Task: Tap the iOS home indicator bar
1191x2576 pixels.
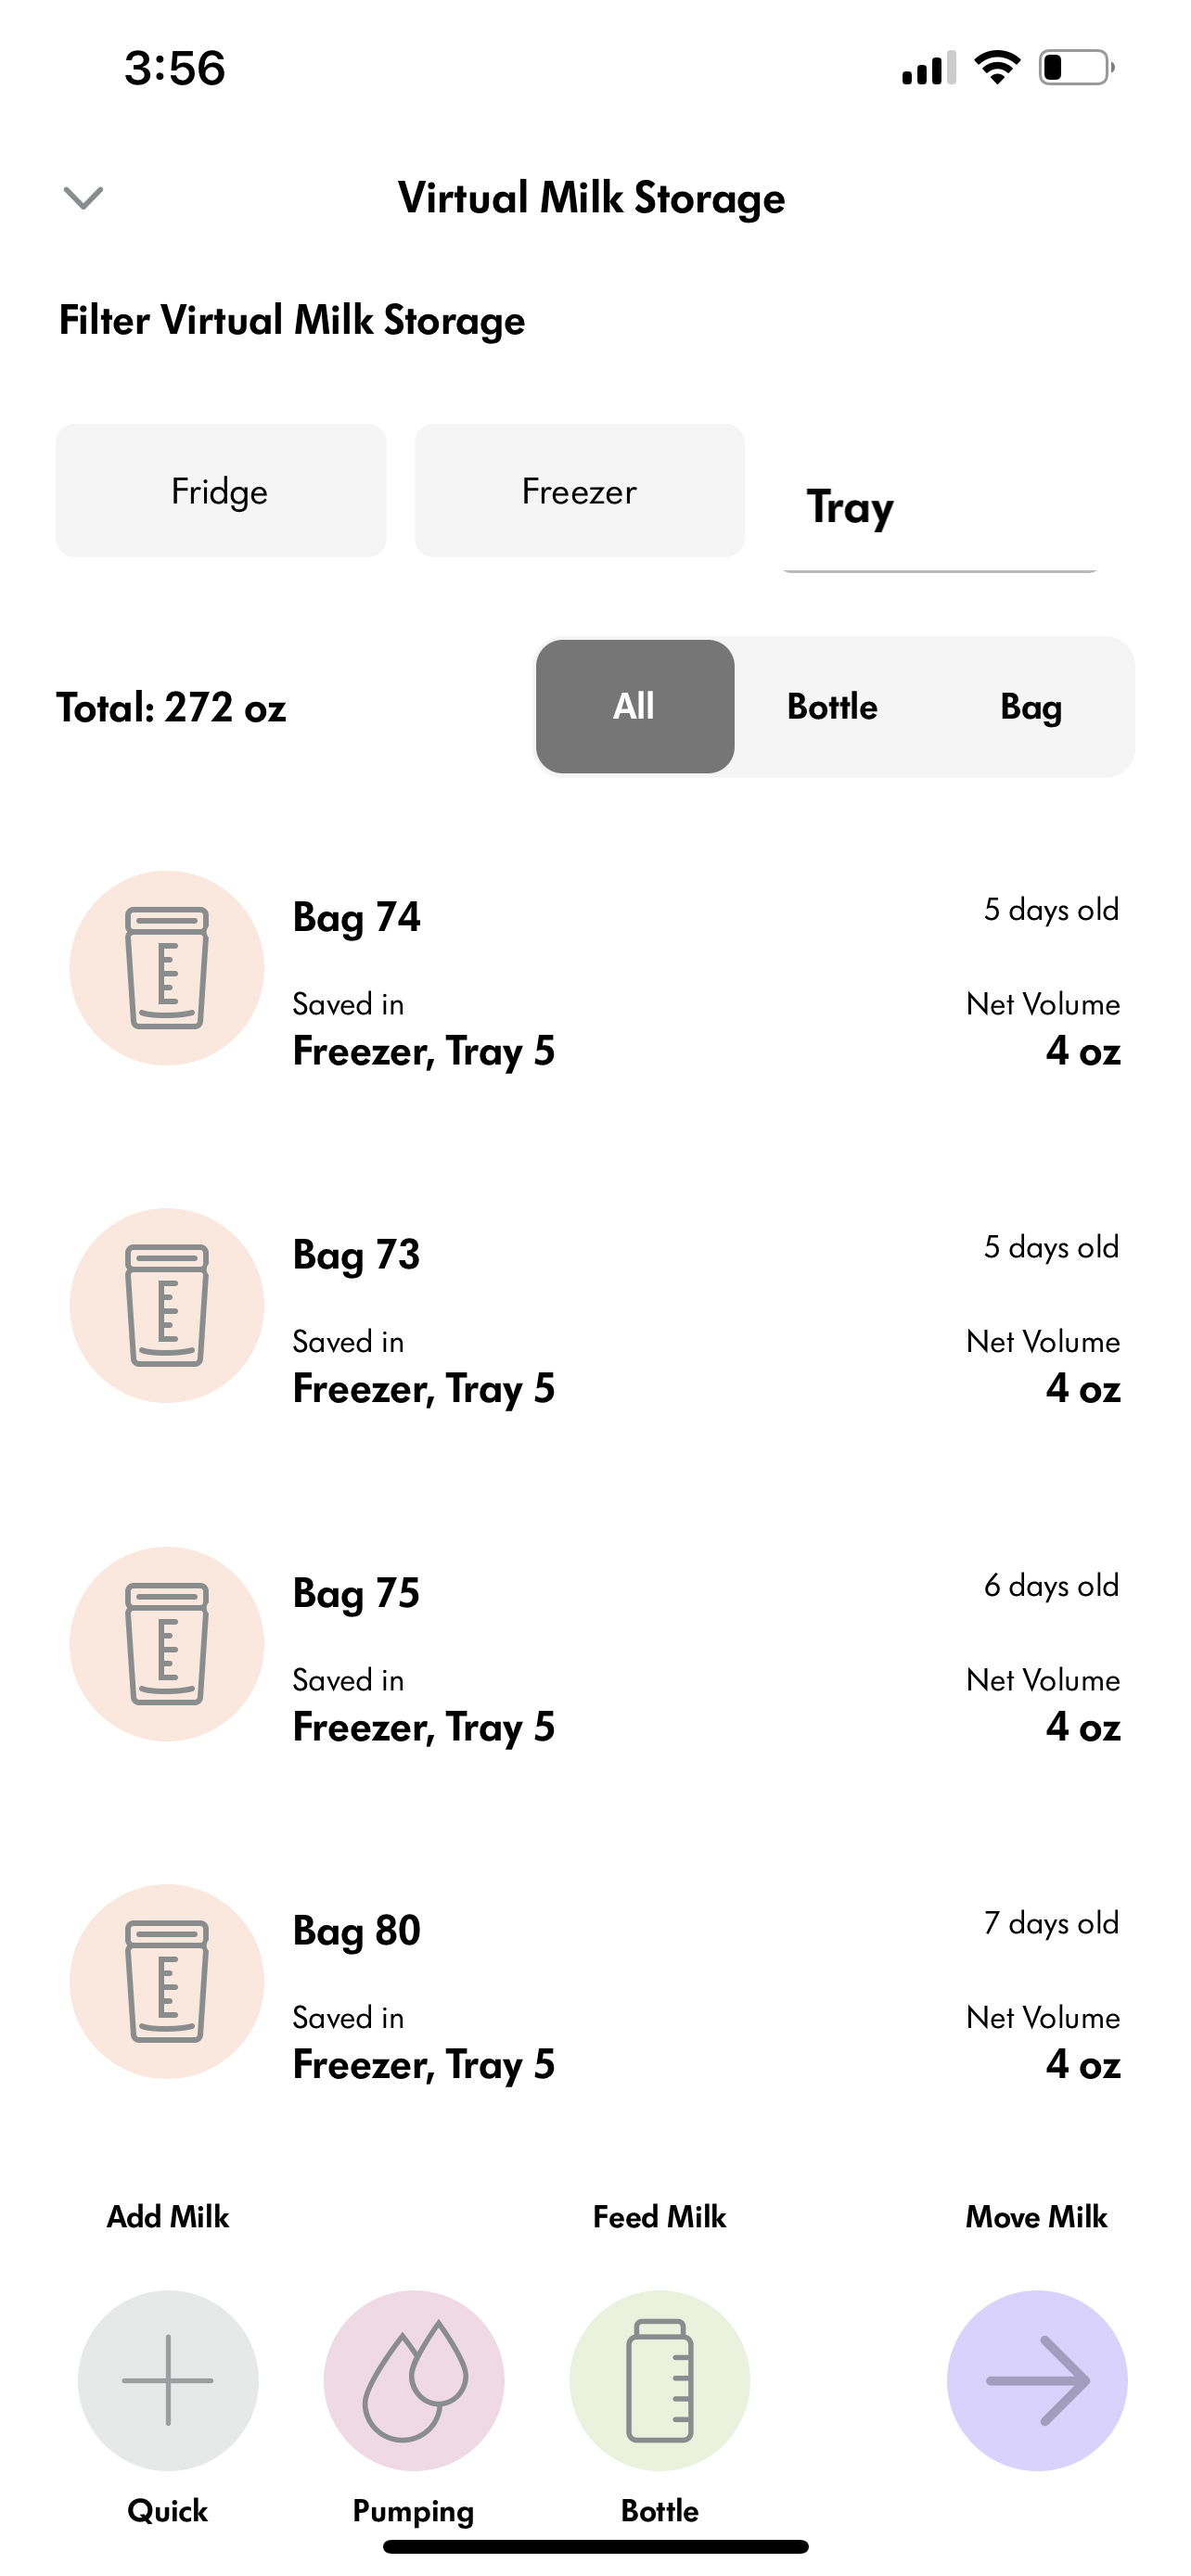Action: 596,2546
